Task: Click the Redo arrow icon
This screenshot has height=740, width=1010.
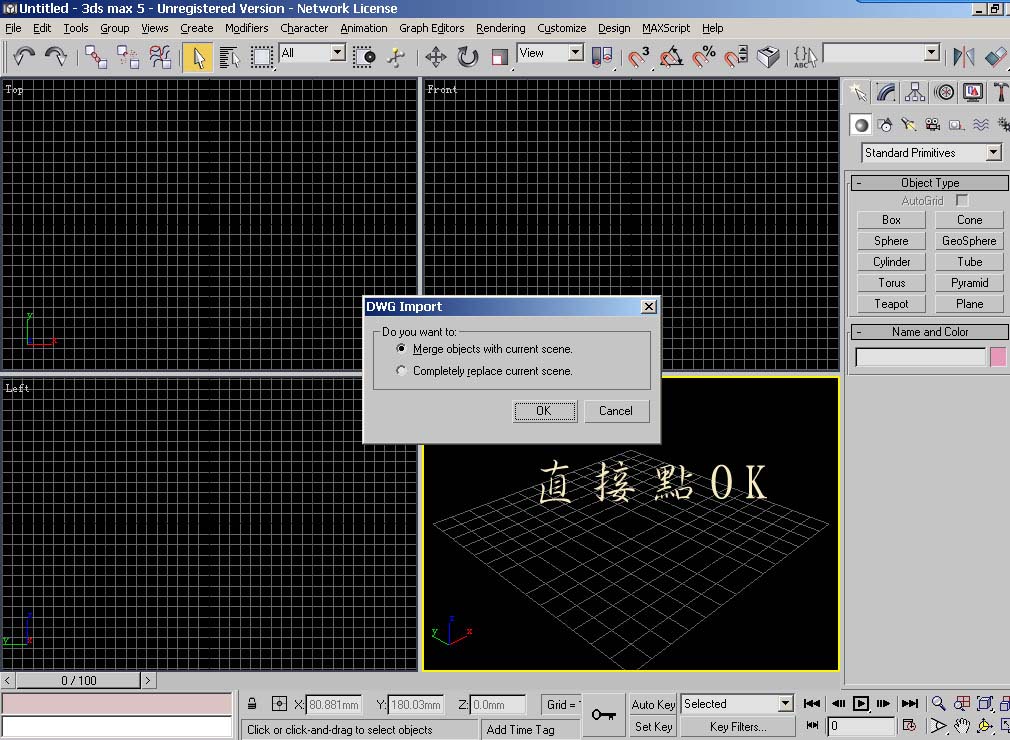Action: tap(56, 57)
